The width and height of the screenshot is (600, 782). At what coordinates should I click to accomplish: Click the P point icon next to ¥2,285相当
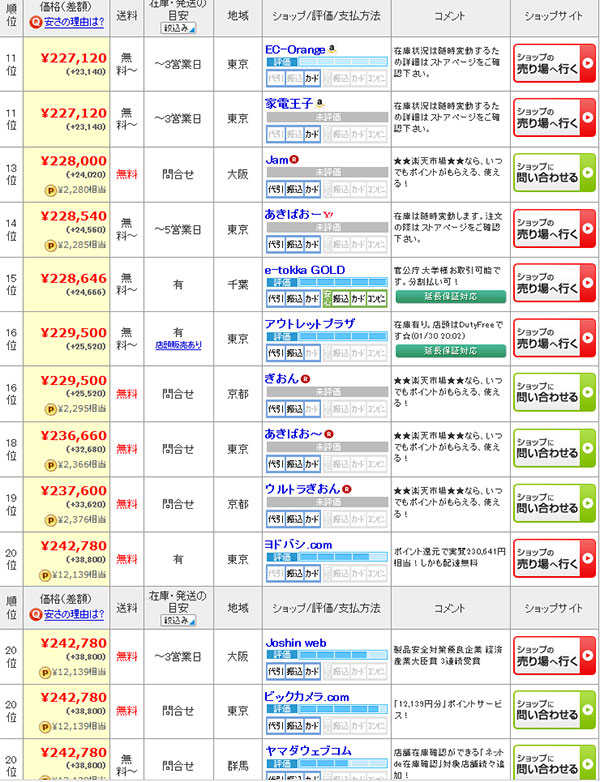(50, 245)
